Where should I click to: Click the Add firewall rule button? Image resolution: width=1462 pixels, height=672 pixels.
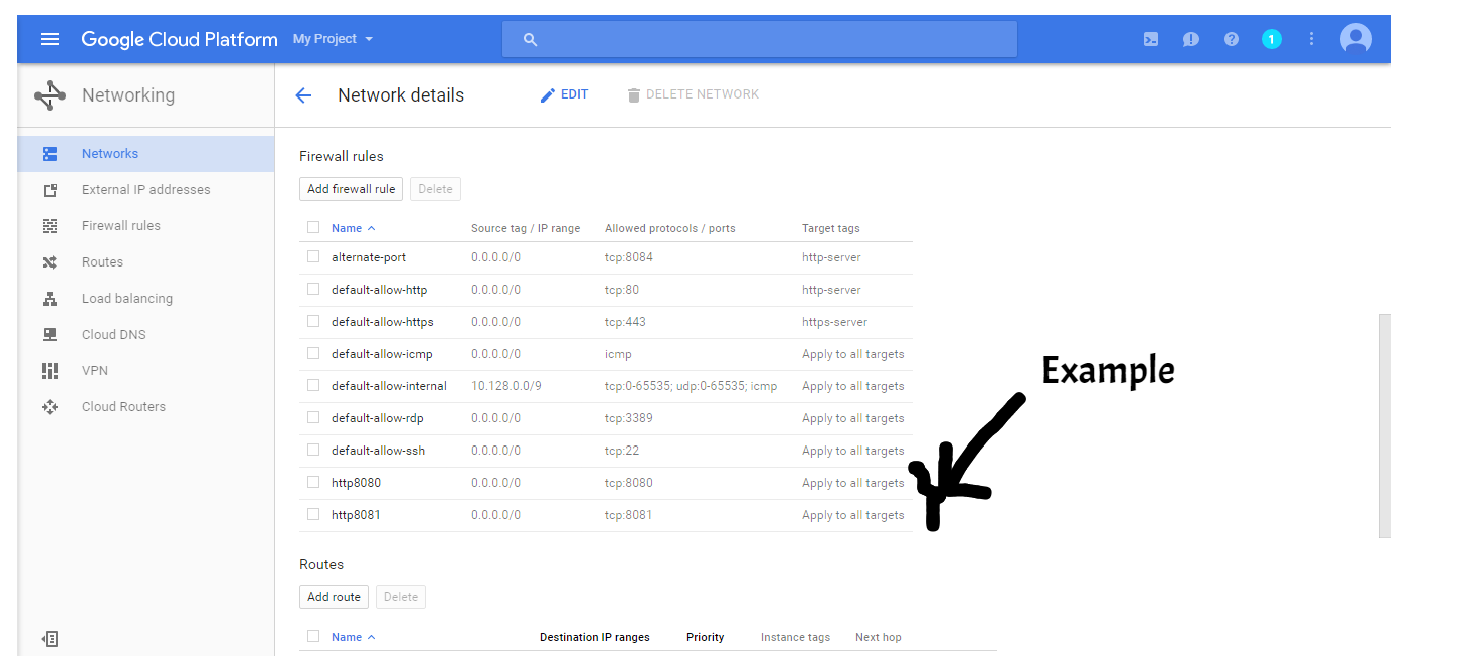point(351,189)
